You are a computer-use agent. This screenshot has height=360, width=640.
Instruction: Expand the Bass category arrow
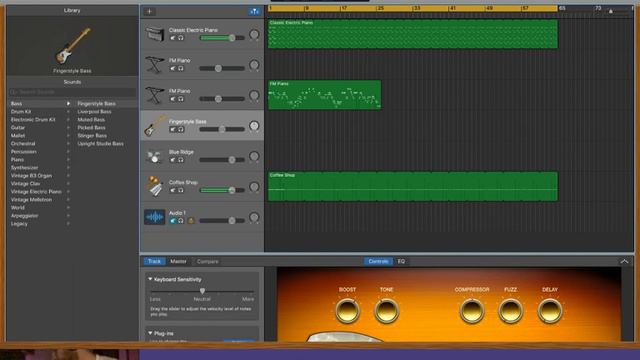[x=68, y=104]
